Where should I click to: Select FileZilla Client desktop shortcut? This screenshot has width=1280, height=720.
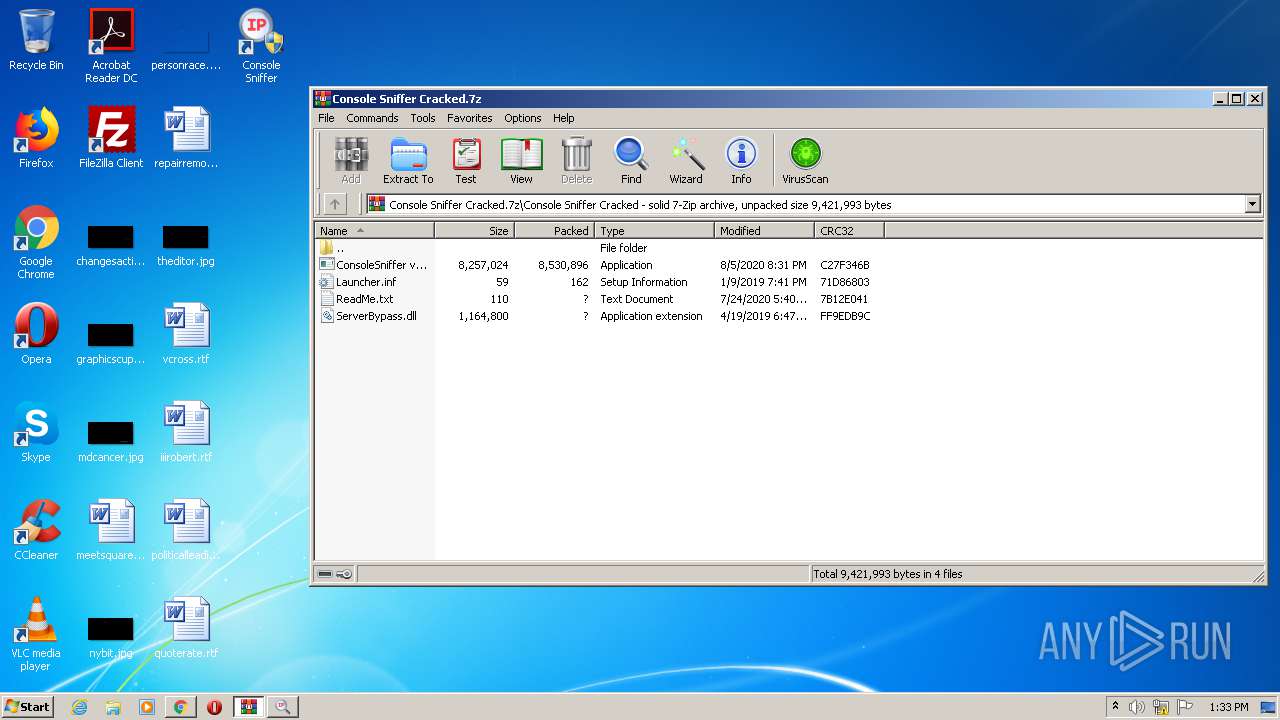(111, 138)
